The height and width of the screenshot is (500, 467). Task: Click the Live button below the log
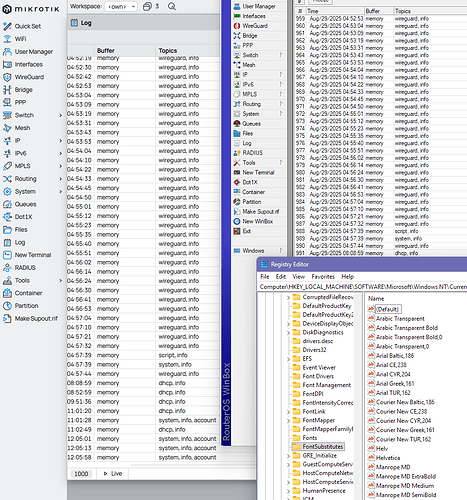(113, 474)
